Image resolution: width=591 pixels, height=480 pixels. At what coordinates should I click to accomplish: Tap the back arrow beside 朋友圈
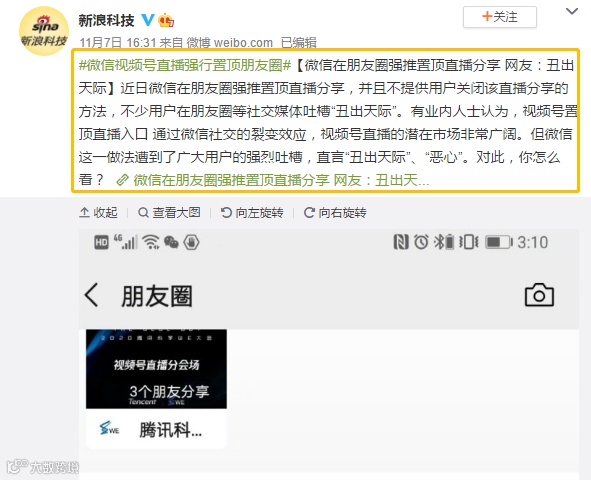(92, 295)
